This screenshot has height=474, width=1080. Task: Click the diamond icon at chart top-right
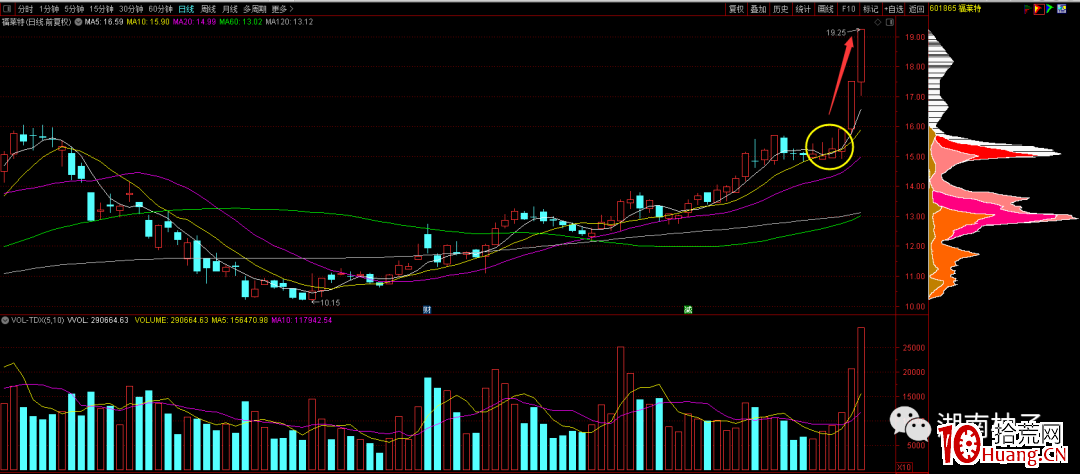click(877, 21)
